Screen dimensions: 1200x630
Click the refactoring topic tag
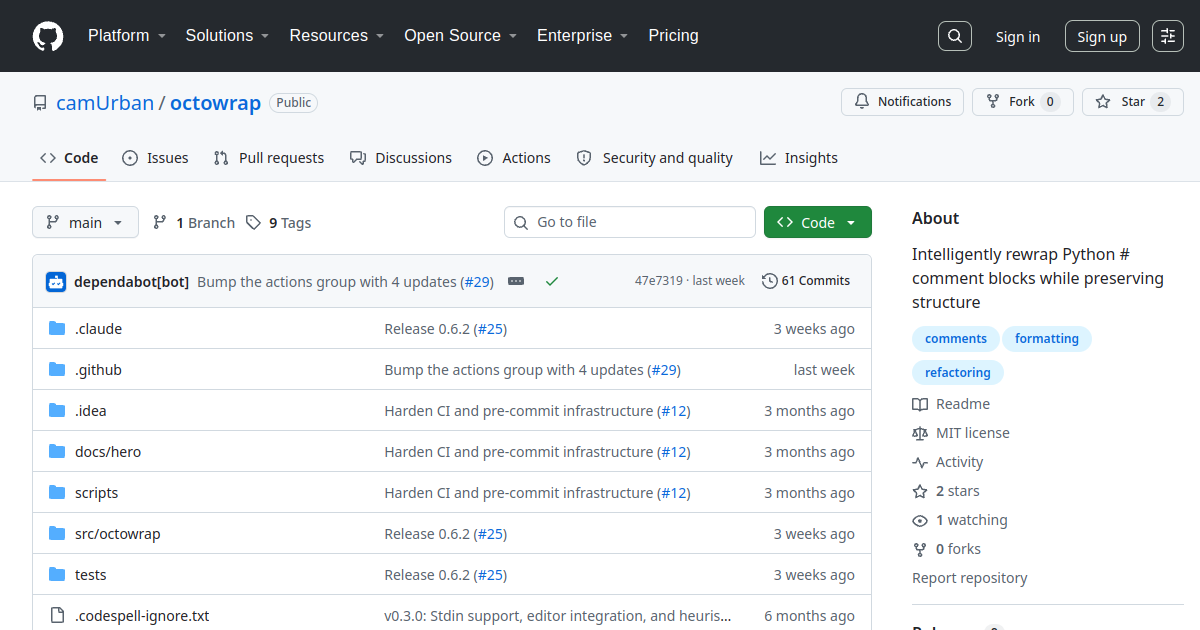(958, 373)
